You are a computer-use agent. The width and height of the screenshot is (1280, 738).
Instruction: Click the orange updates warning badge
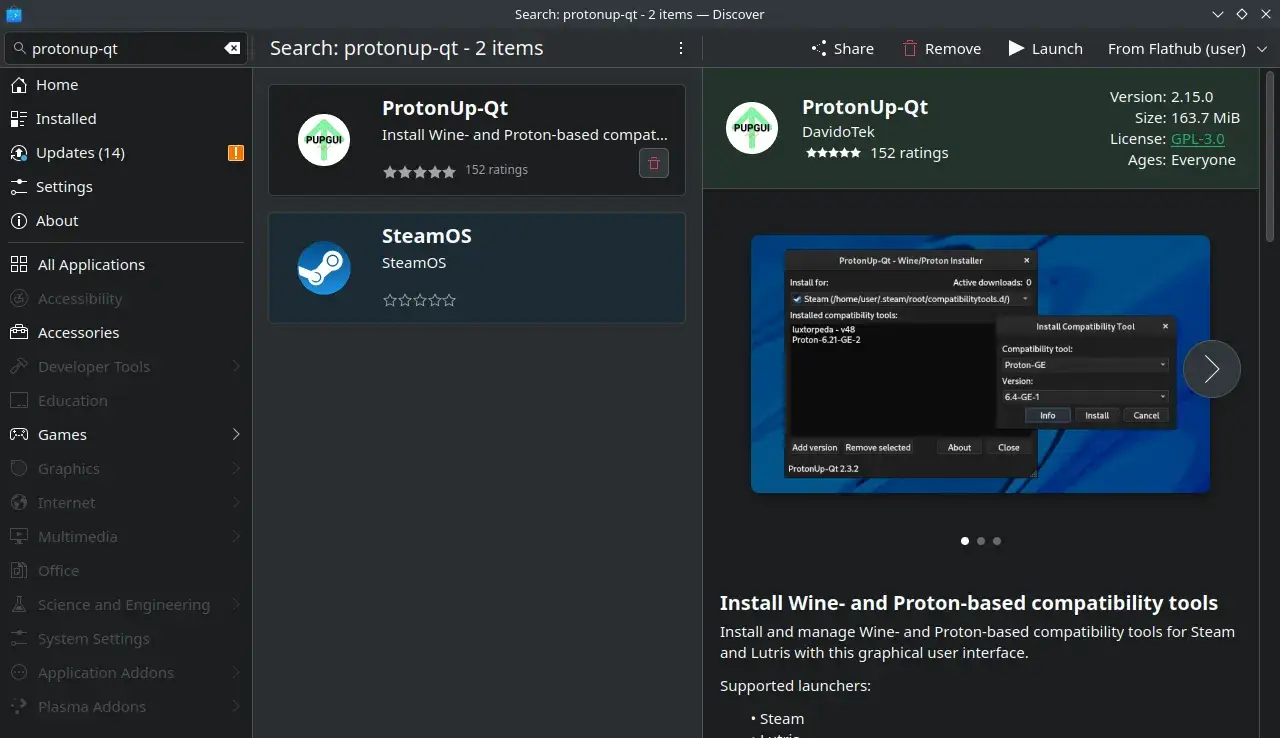tap(235, 153)
